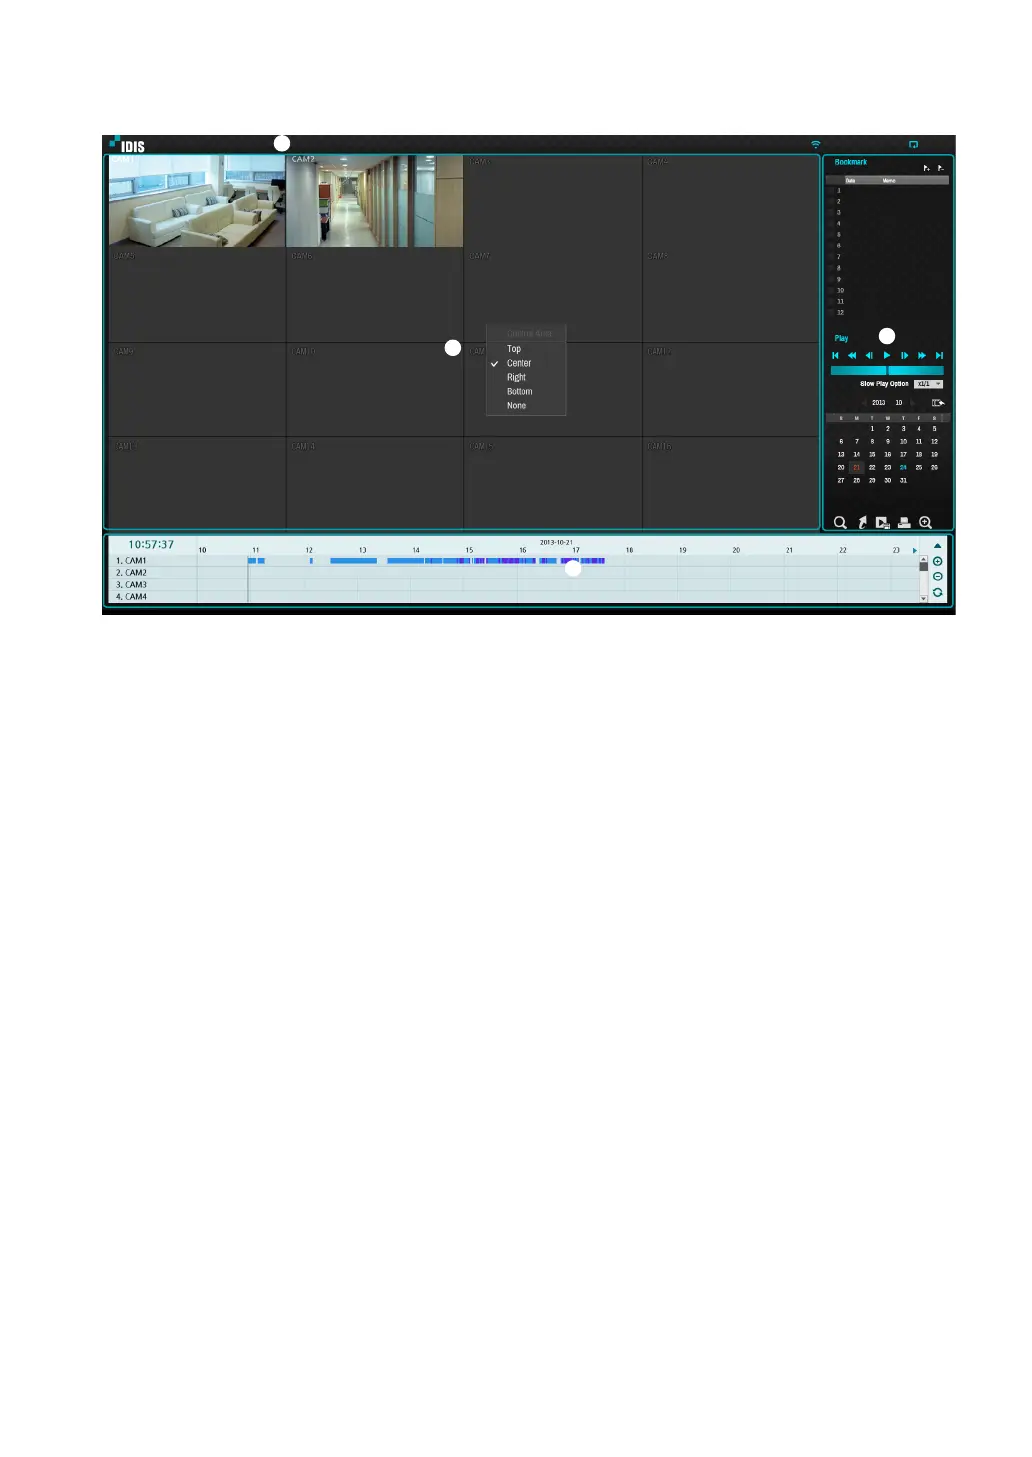The height and width of the screenshot is (1457, 1032).
Task: Click the timeline vertical scrollbar thumb
Action: click(923, 566)
